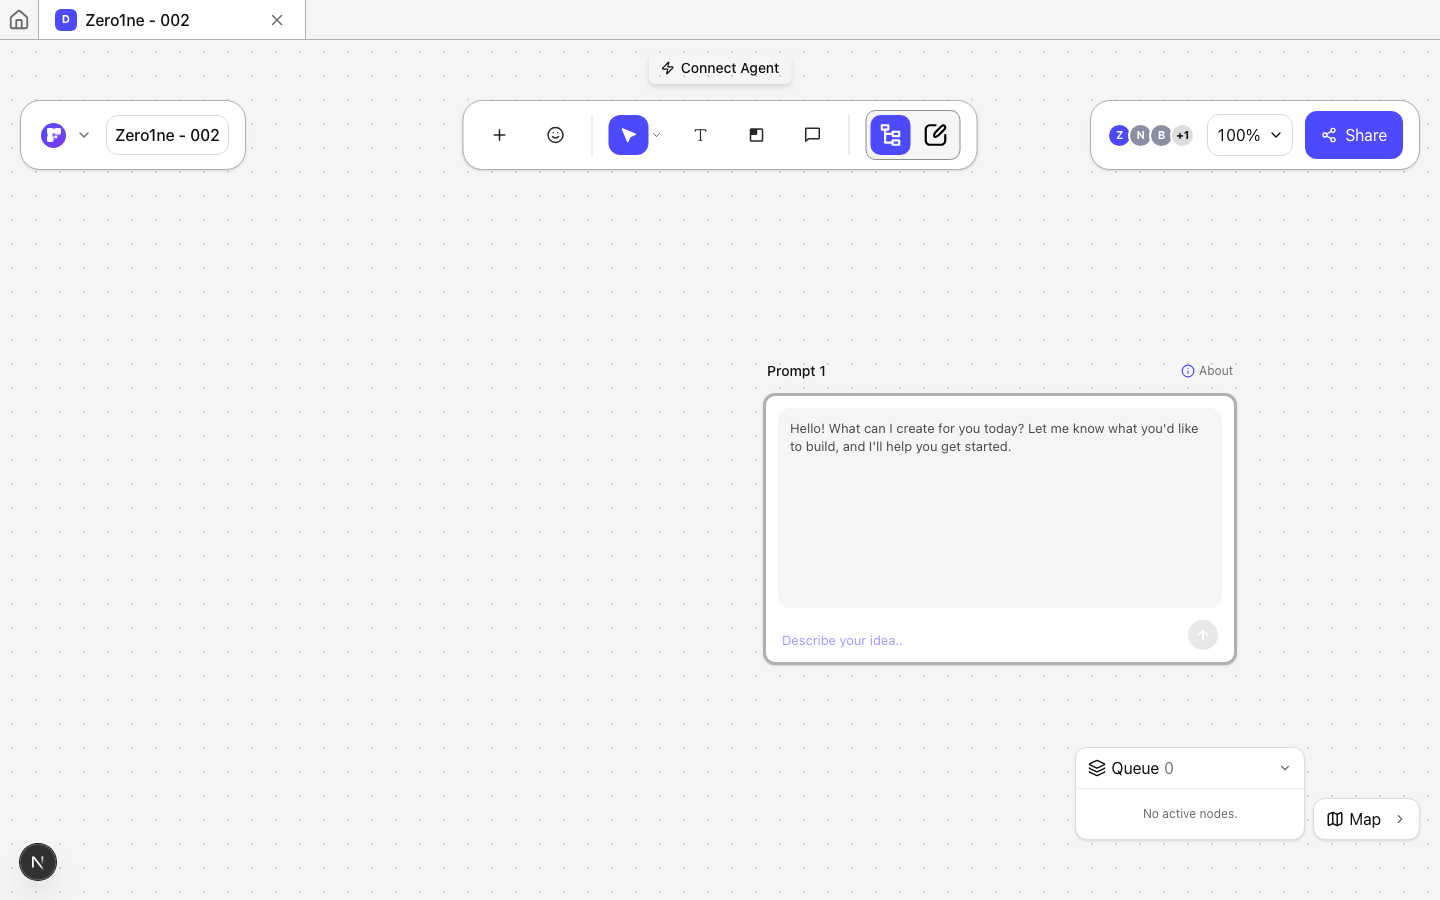
Task: Send the prompt with arrow button
Action: click(1203, 635)
